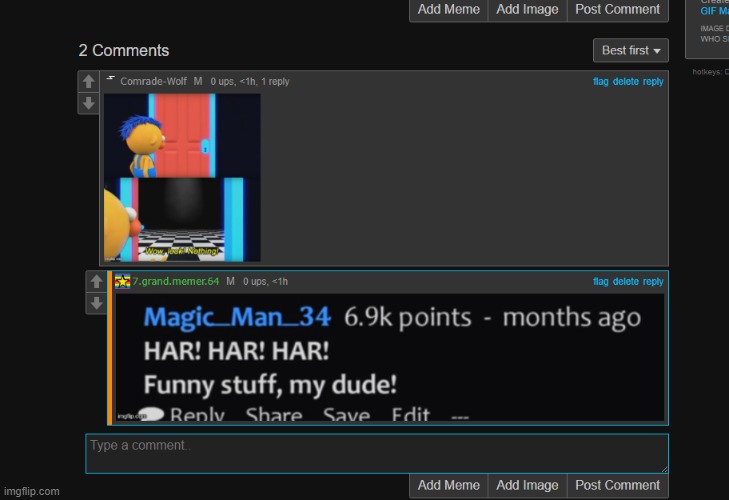Click top Post Comment button
The width and height of the screenshot is (729, 500).
pos(617,10)
